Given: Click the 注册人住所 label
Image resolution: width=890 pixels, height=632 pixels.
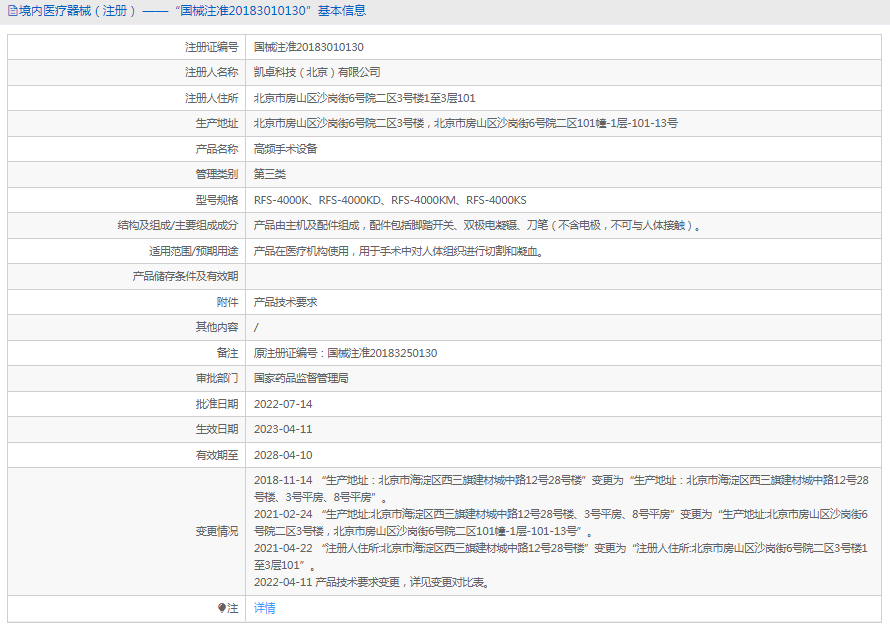Looking at the screenshot, I should 212,98.
